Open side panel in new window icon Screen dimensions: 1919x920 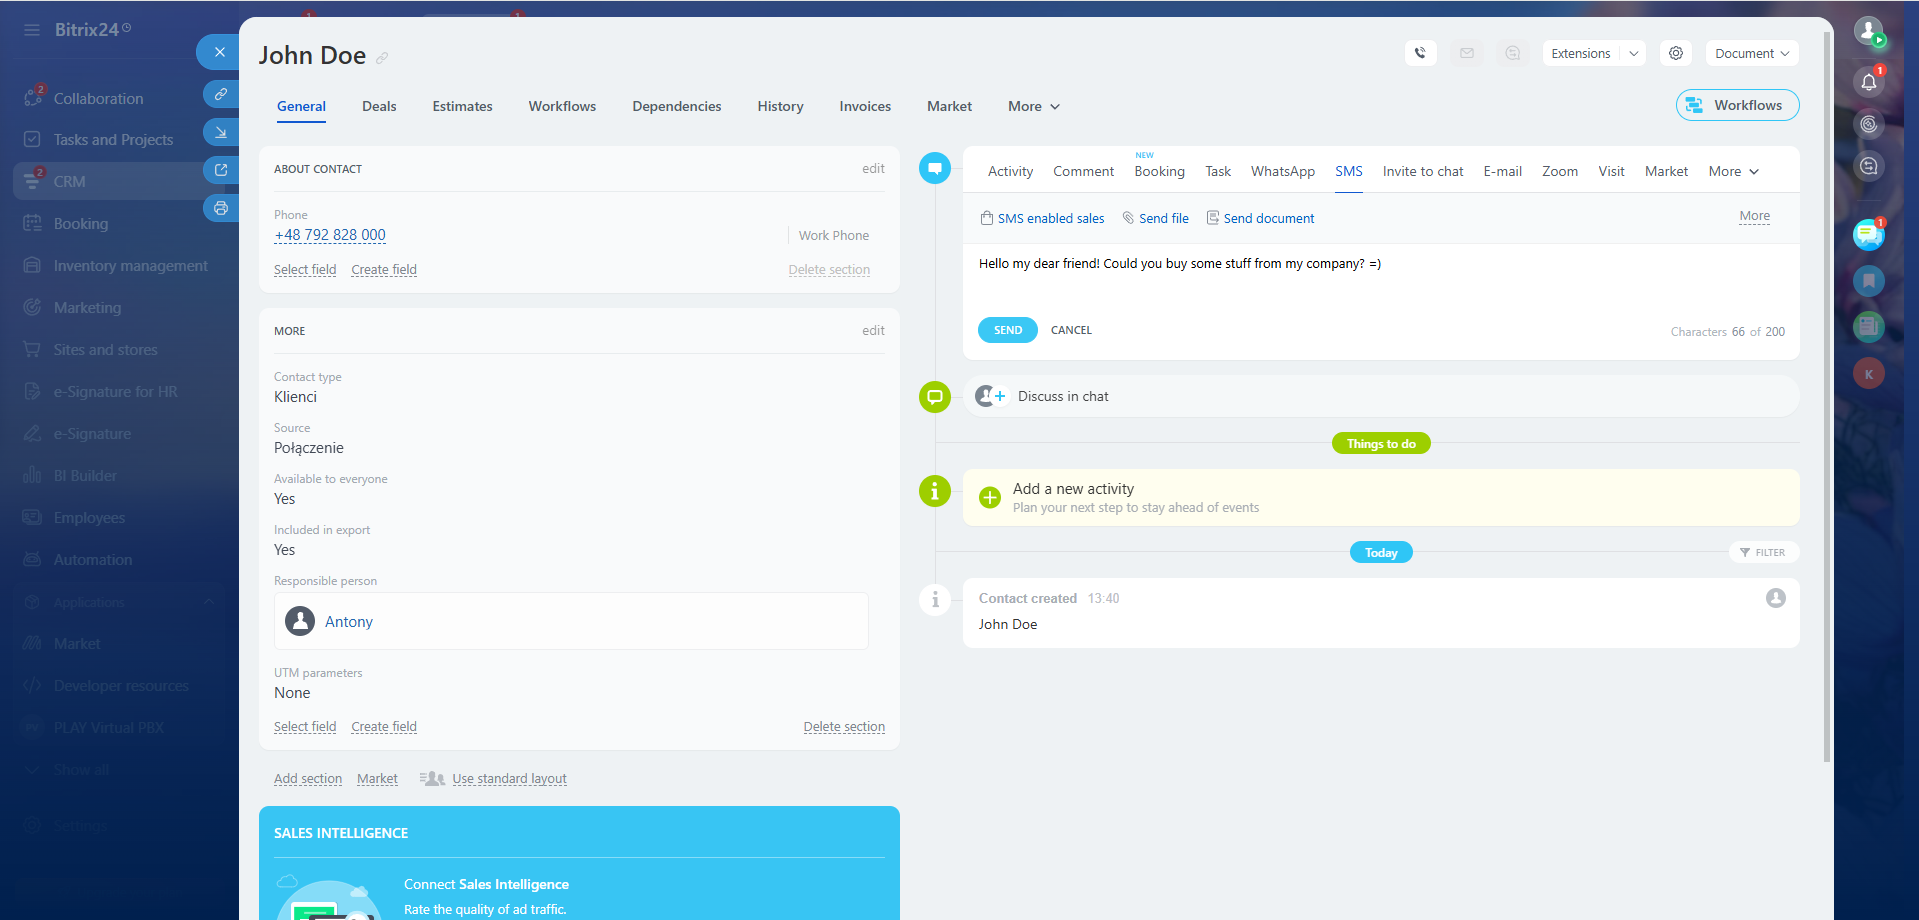pyautogui.click(x=220, y=170)
